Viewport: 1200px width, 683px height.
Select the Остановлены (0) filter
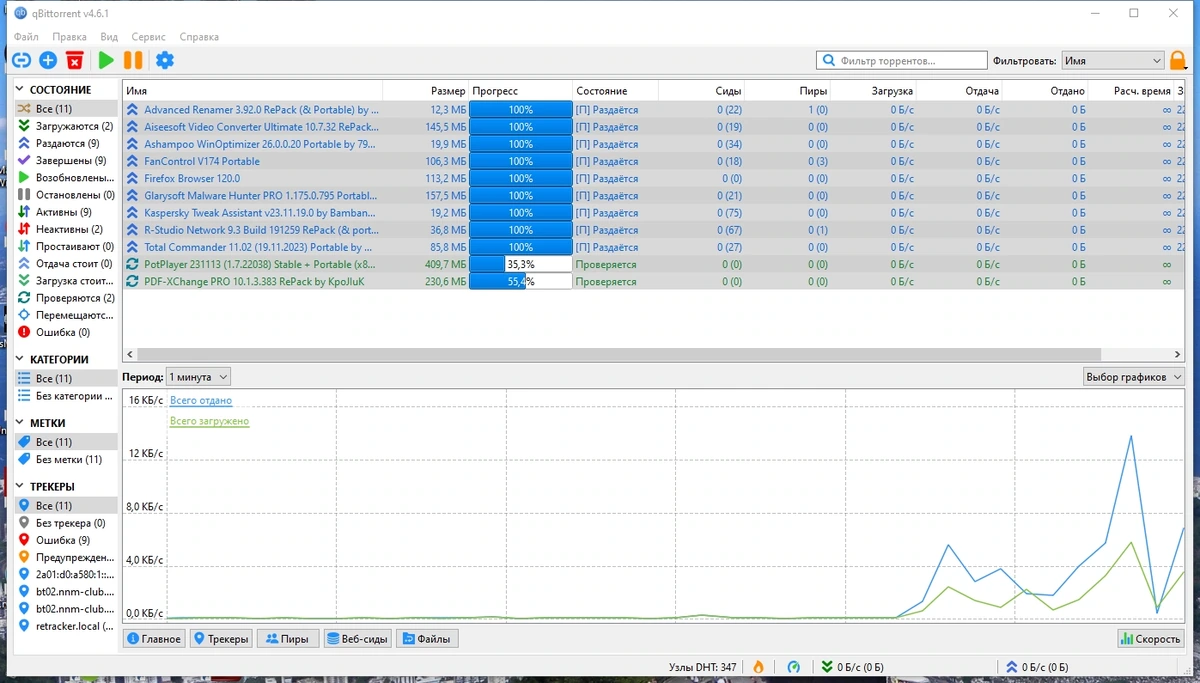[x=66, y=195]
